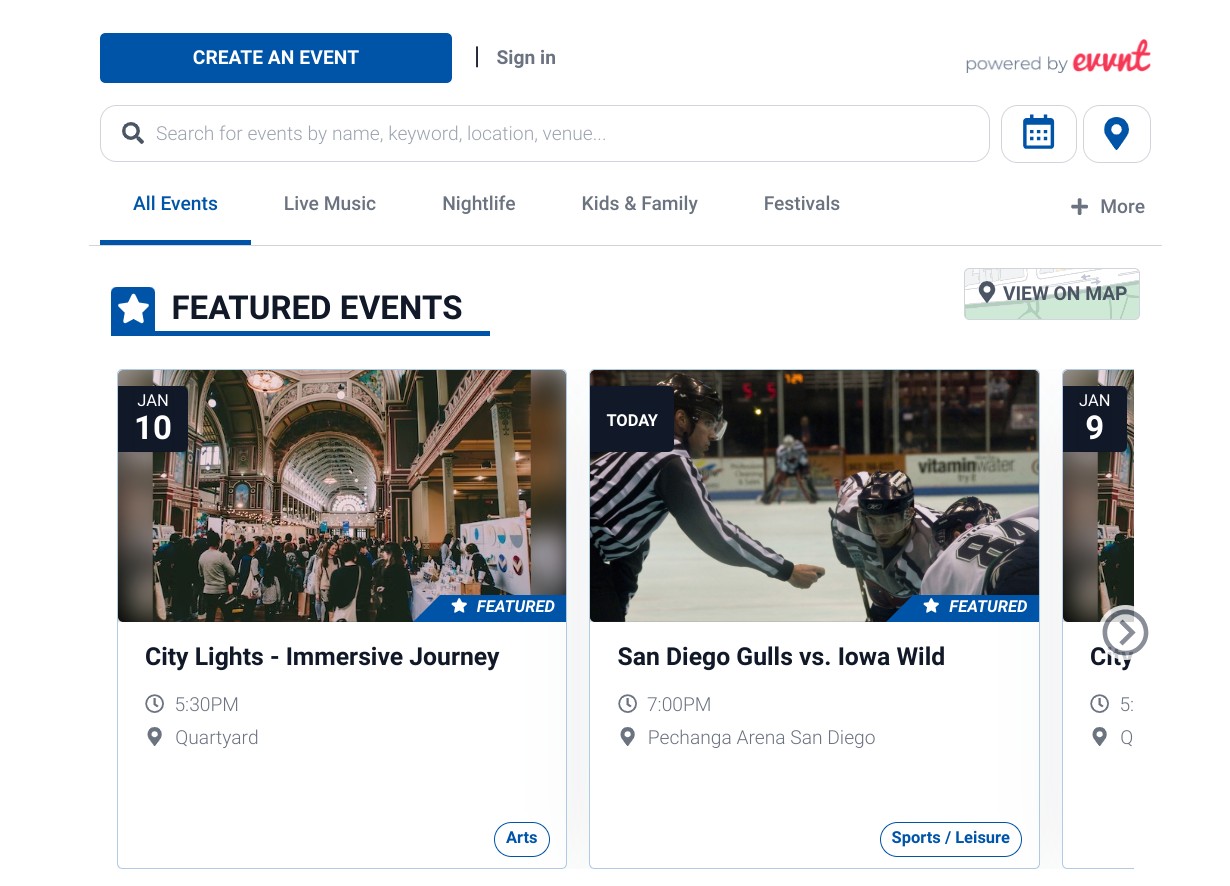Image resolution: width=1230 pixels, height=886 pixels.
Task: Advance carousel with the right chevron arrow
Action: [1125, 632]
